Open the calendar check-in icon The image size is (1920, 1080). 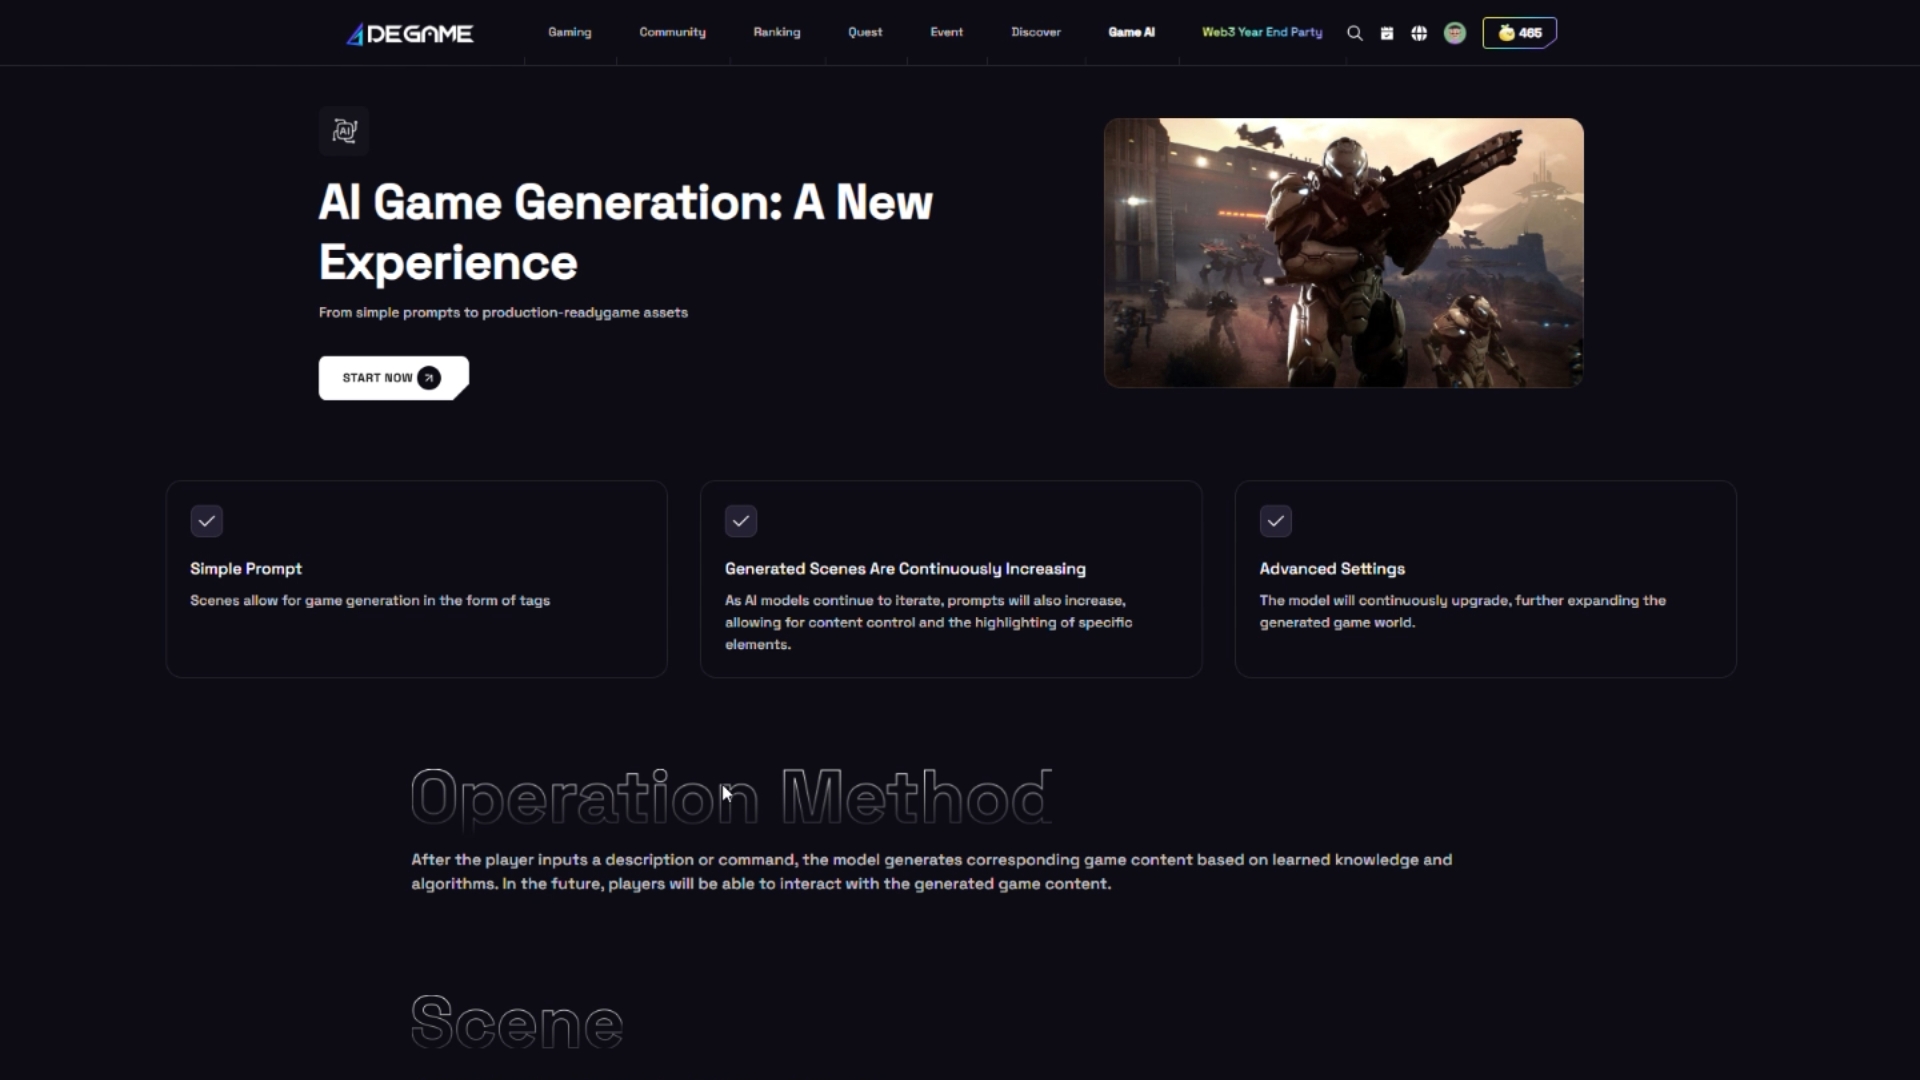pos(1386,33)
